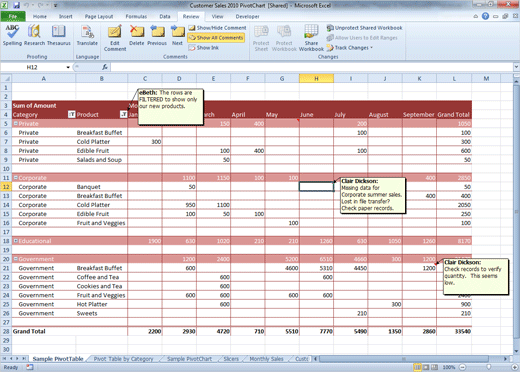The height and width of the screenshot is (372, 520).
Task: Select the Hot Platter product cell
Action: point(101,304)
